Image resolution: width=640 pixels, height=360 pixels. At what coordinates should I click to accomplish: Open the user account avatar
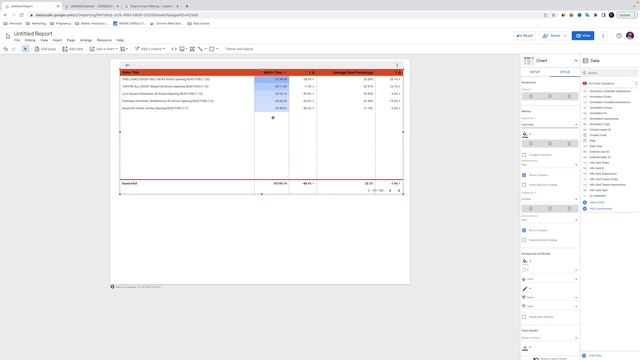click(630, 36)
